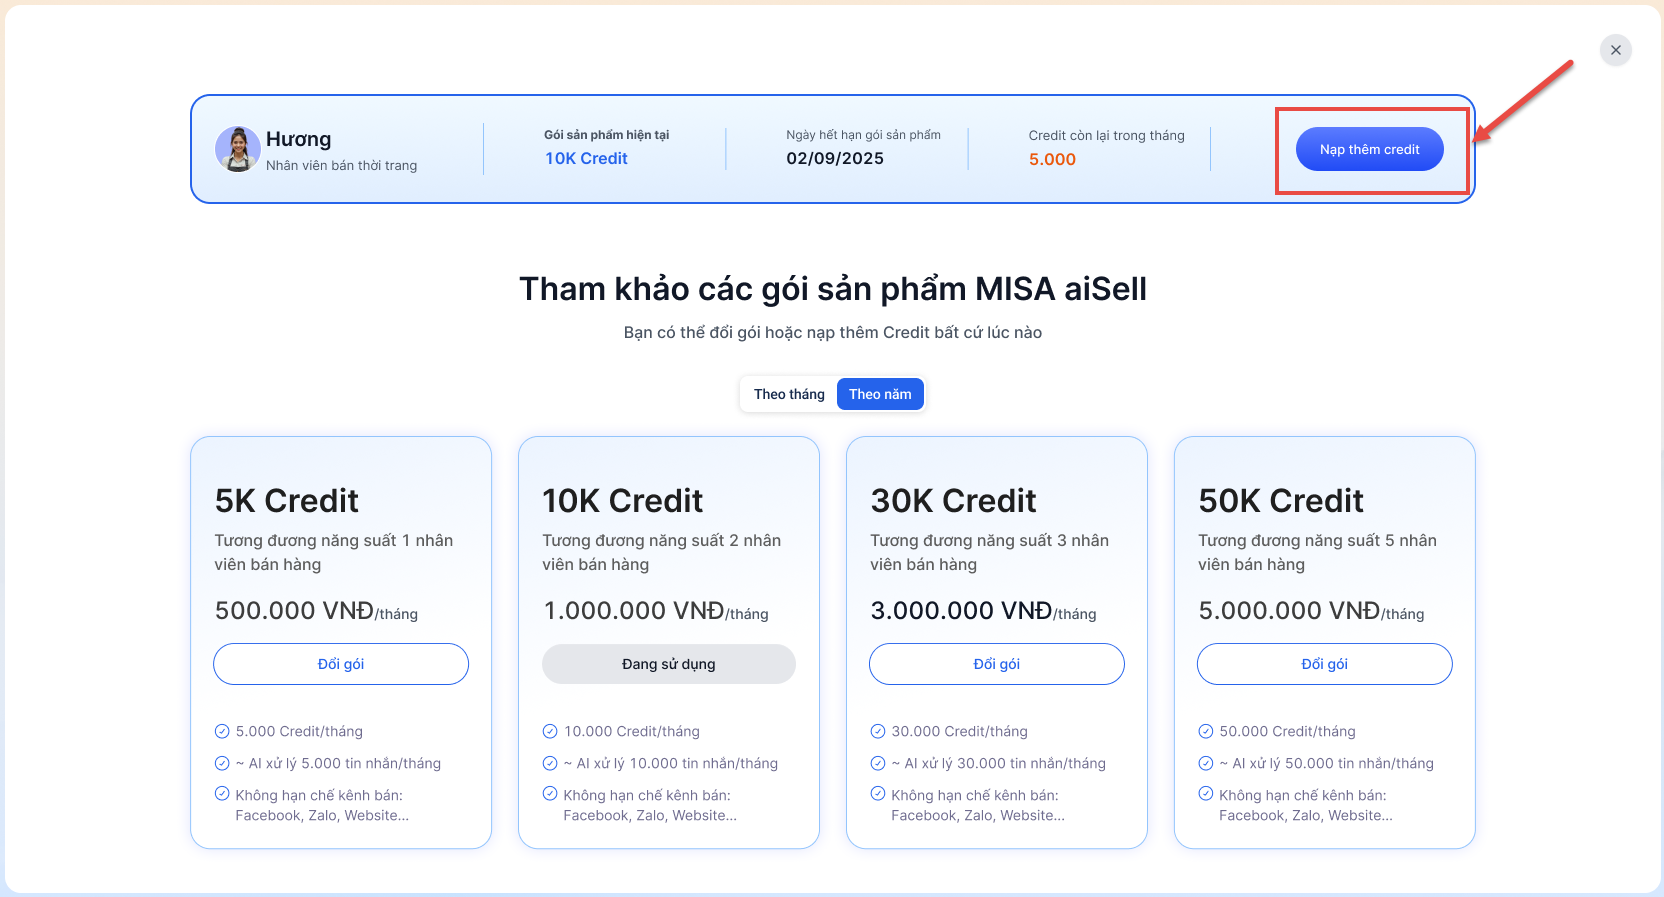
Task: Click the text '~ AI xử lý 30.000 tin nhắn/tháng'
Action: pos(999,763)
